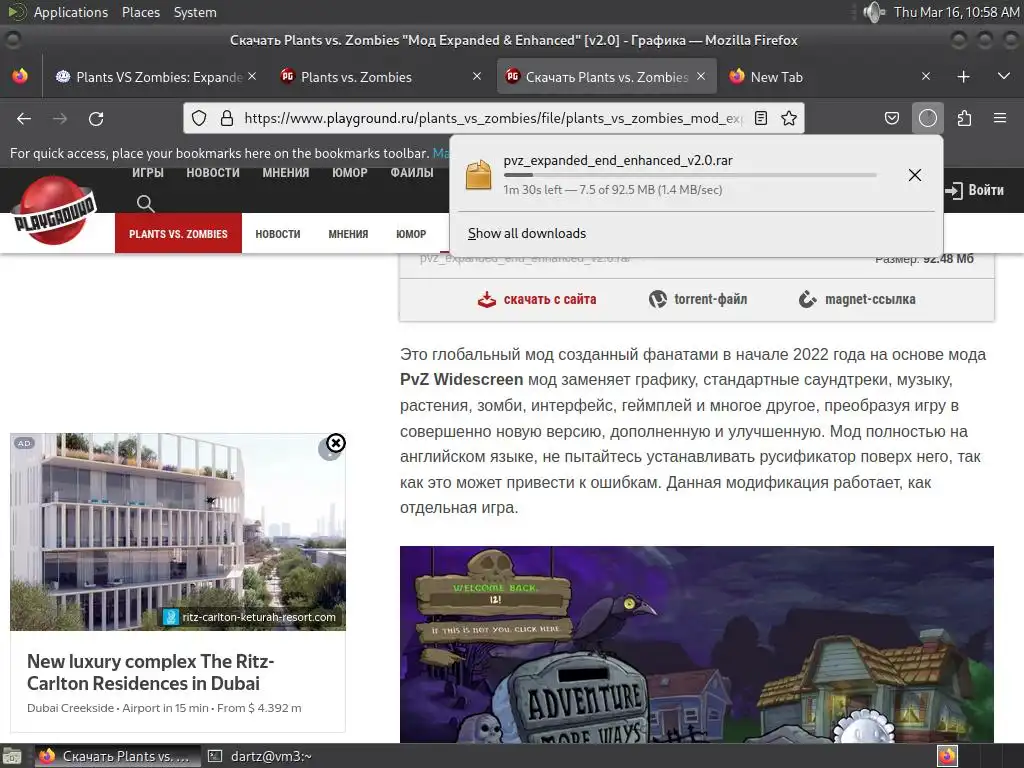
Task: Open НОВОСТИ in top dark menu
Action: 213,173
